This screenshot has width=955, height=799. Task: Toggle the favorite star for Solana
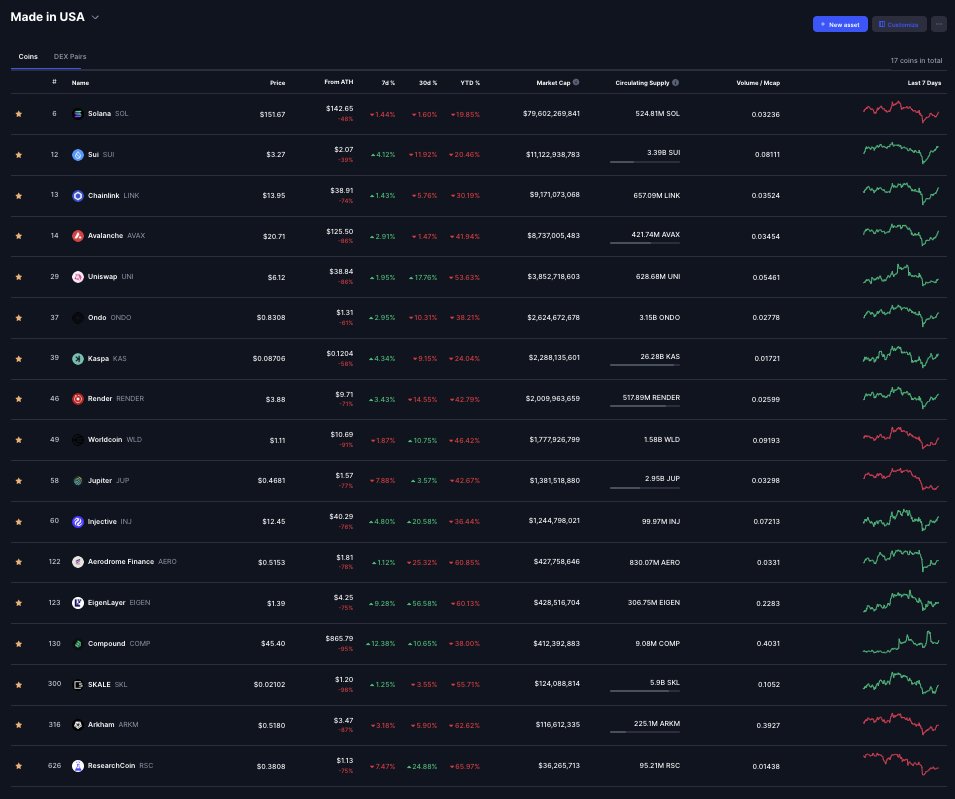point(19,114)
